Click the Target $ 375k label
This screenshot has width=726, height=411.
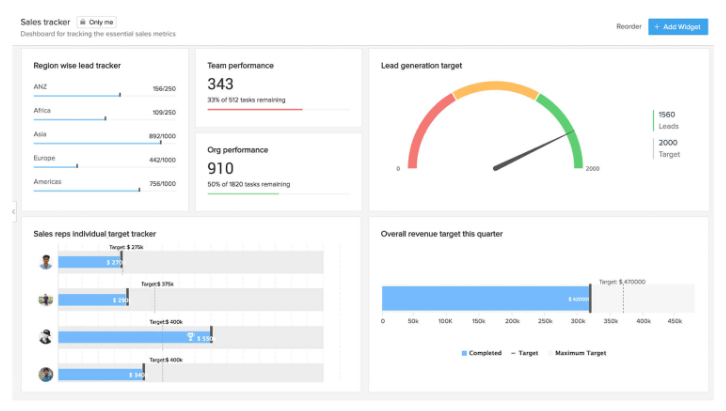pos(157,284)
